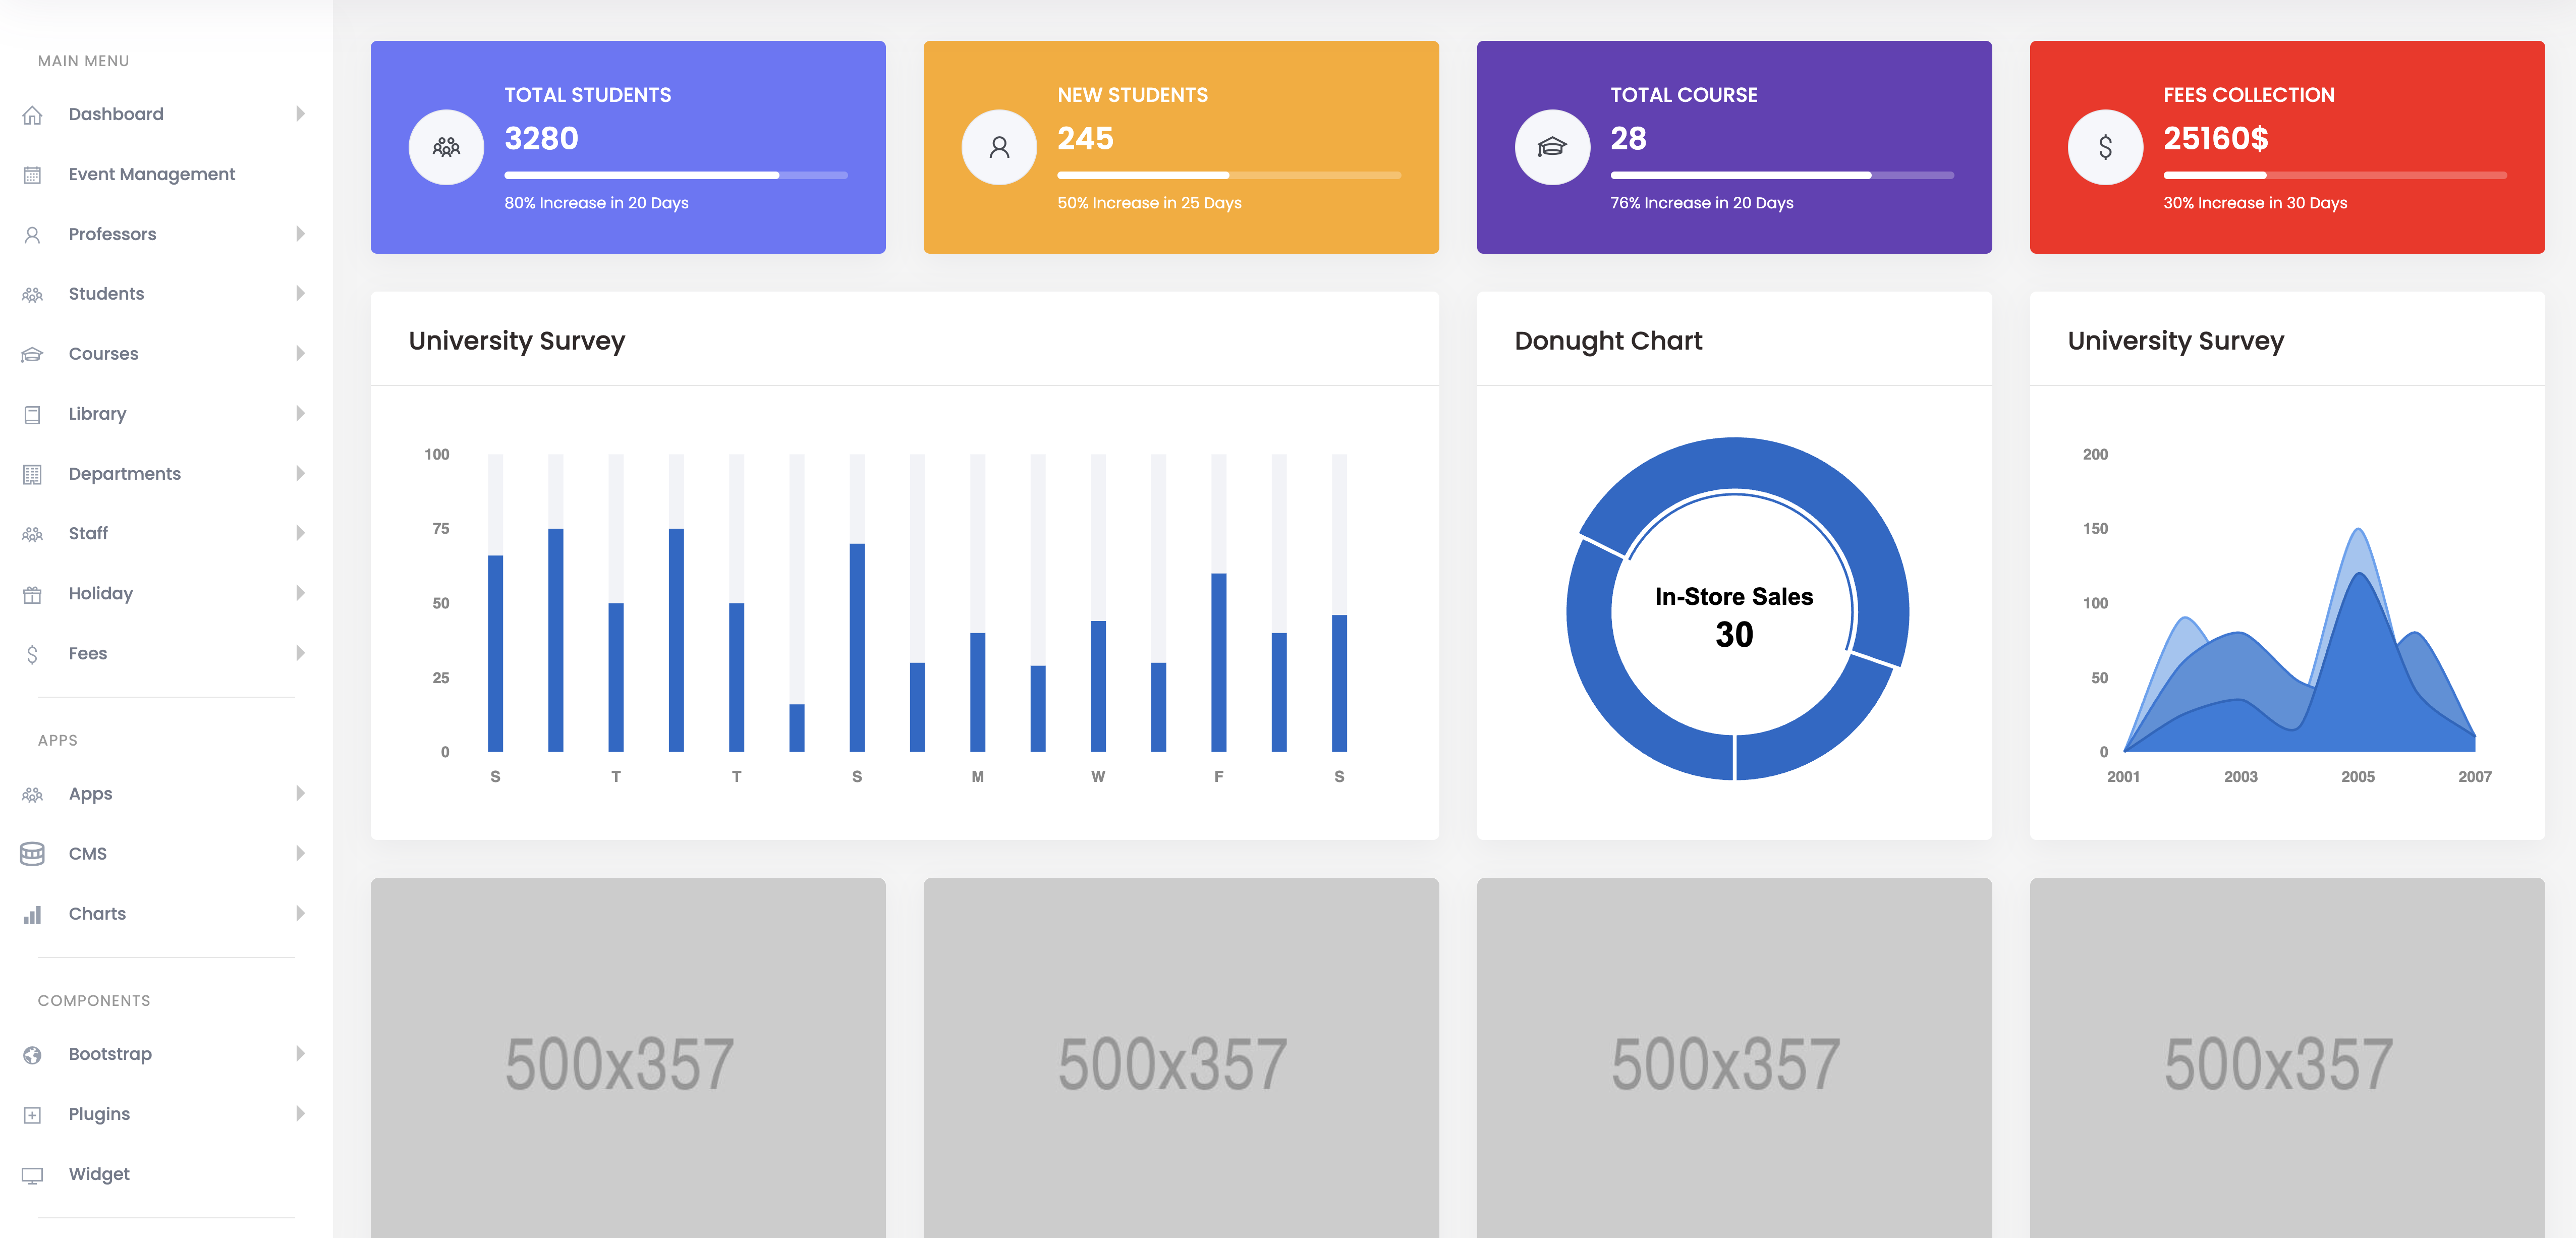This screenshot has width=2576, height=1238.
Task: Open the Departments menu item
Action: click(x=124, y=474)
